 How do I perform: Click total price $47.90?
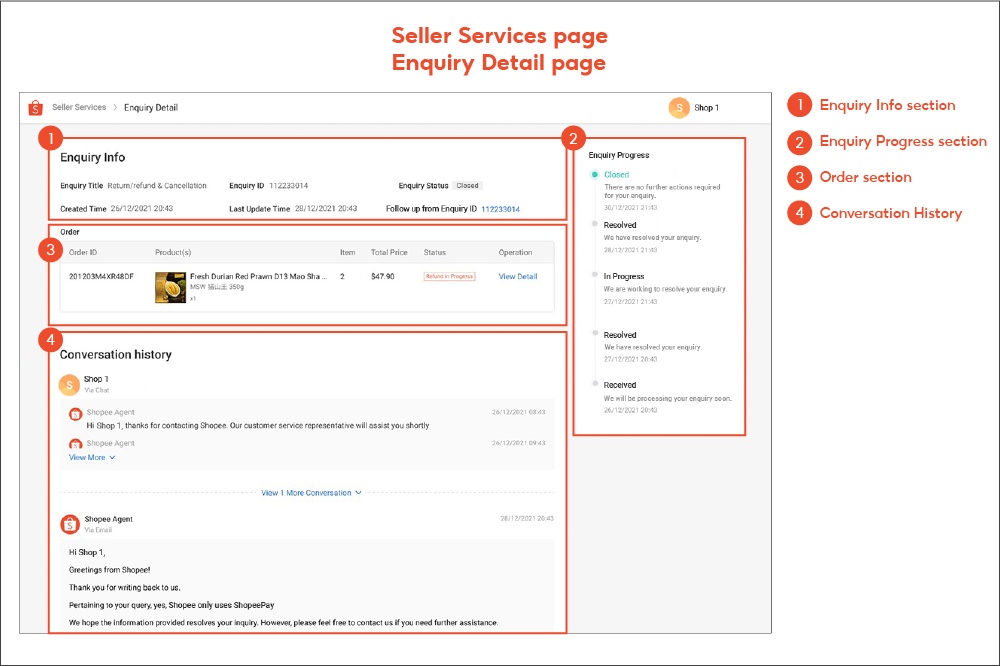pyautogui.click(x=383, y=276)
